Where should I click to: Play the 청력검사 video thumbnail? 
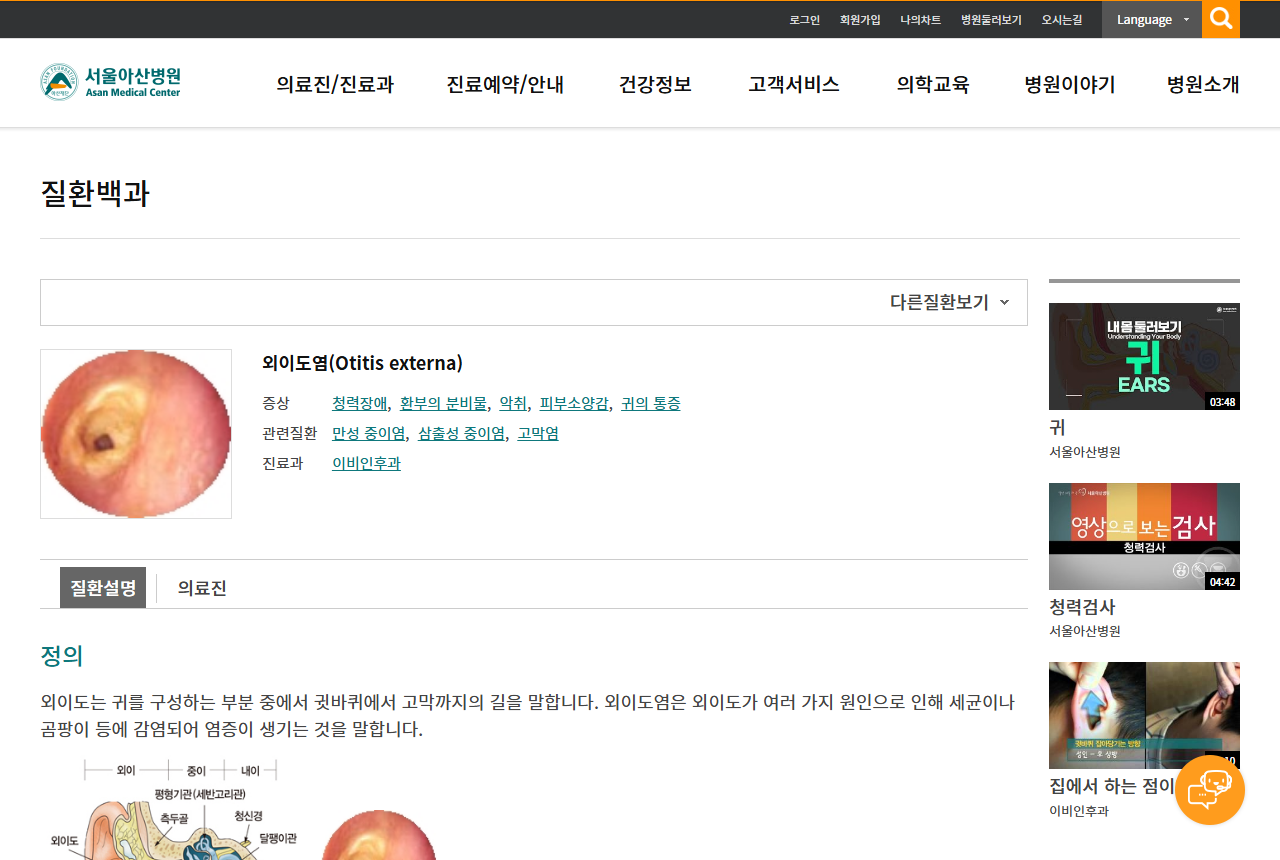coord(1144,536)
